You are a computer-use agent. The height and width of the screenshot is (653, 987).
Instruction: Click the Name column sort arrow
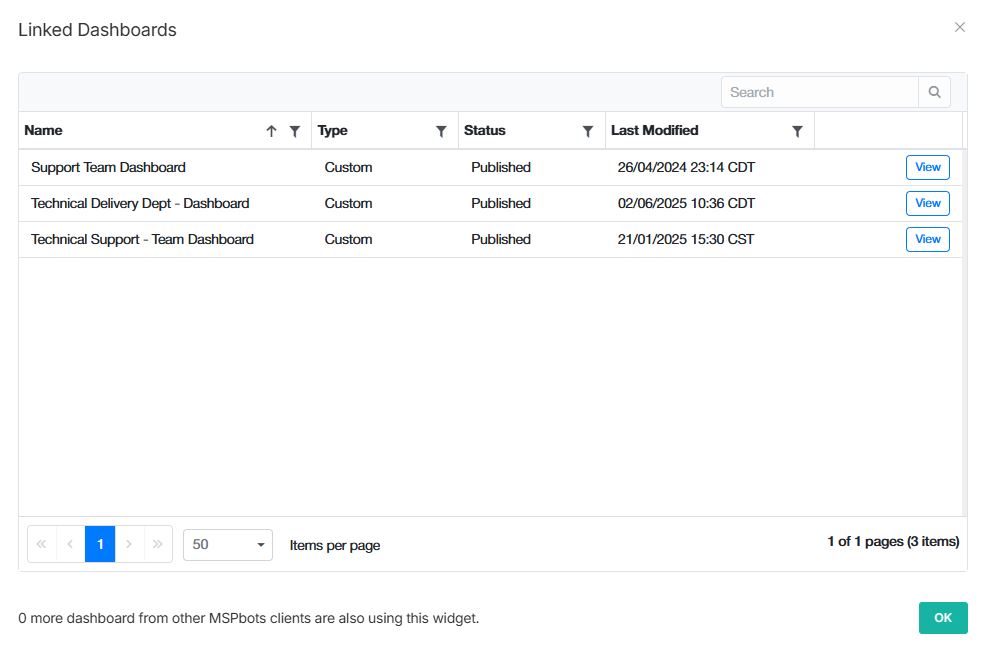tap(271, 131)
